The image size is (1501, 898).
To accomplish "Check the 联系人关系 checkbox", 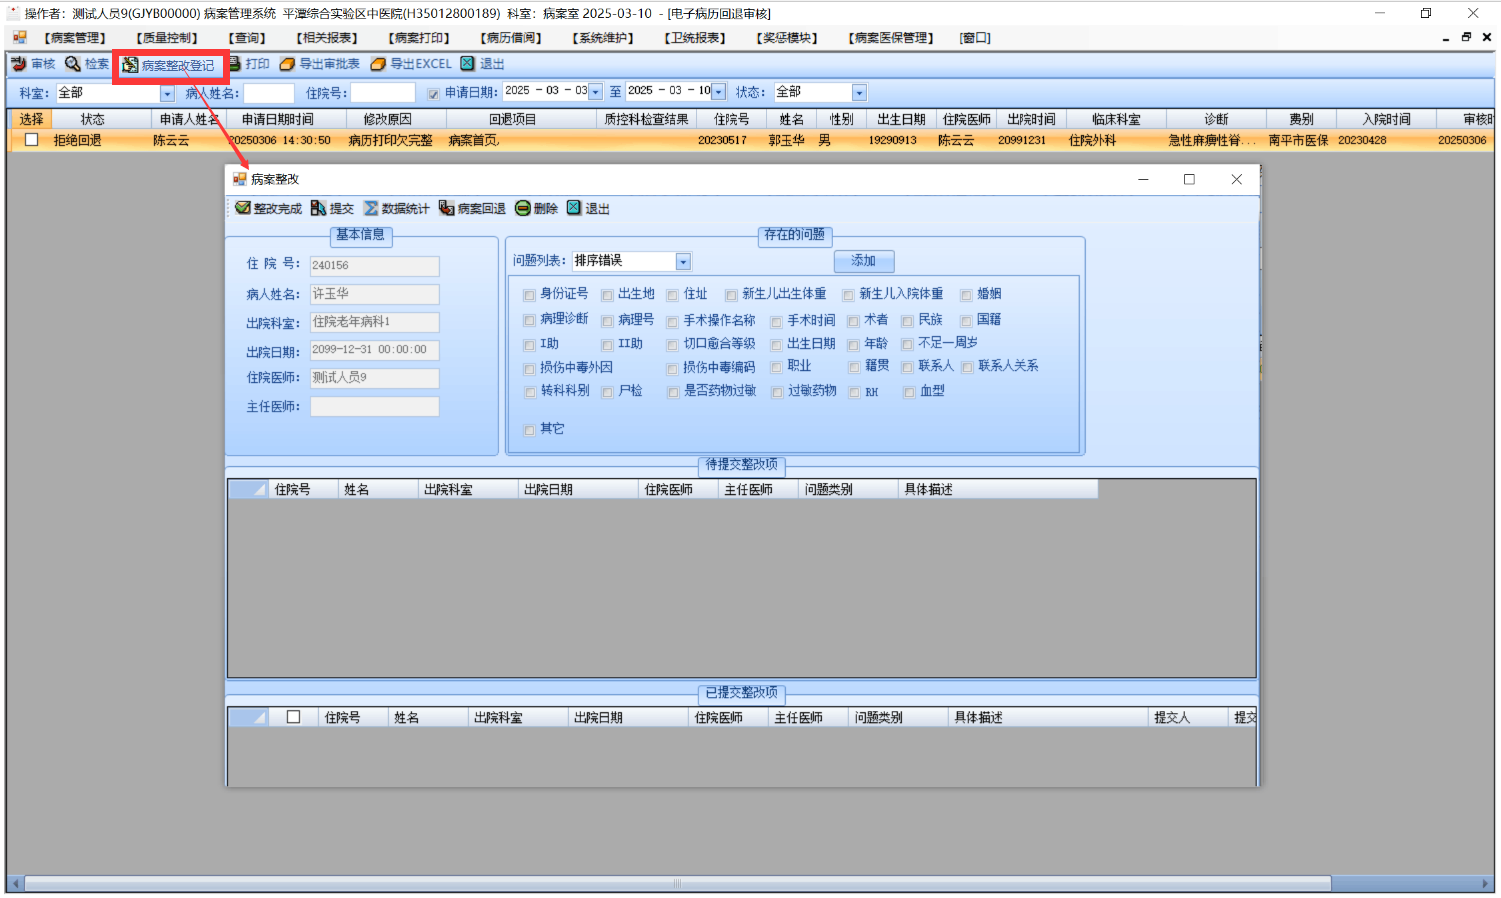I will pyautogui.click(x=967, y=367).
